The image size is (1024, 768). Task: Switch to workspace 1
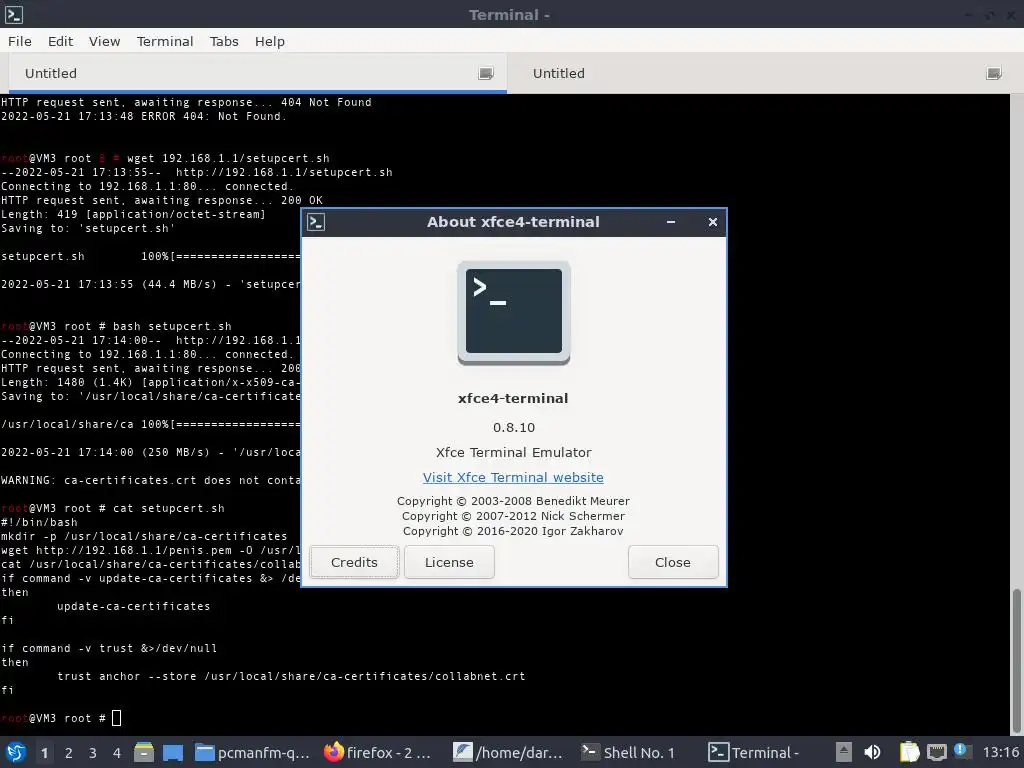point(44,753)
